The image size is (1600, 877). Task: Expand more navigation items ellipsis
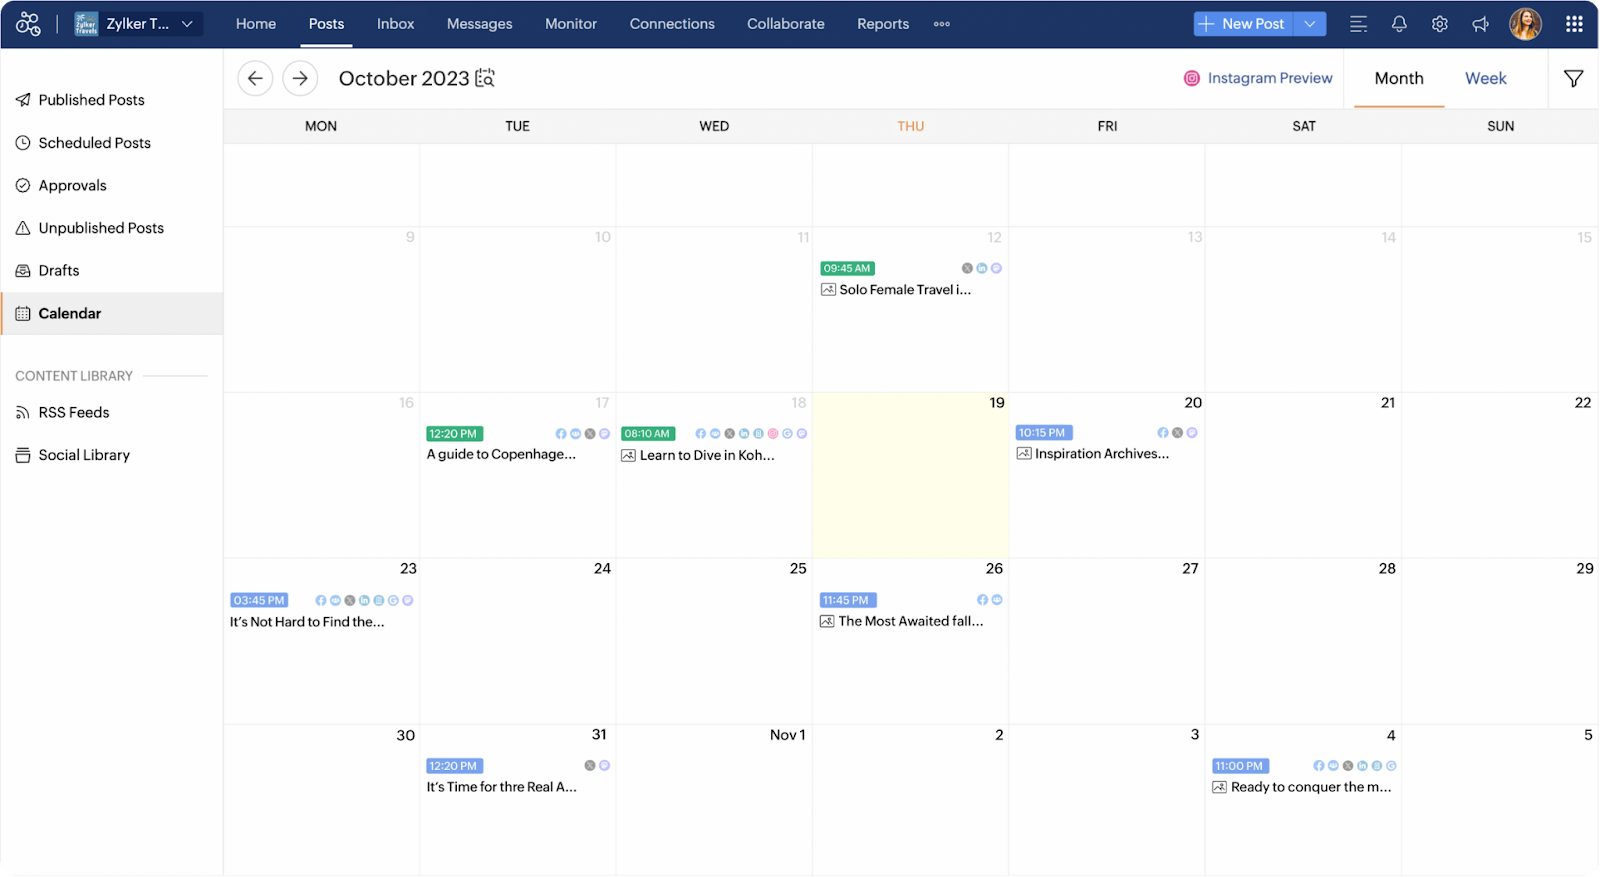tap(941, 24)
